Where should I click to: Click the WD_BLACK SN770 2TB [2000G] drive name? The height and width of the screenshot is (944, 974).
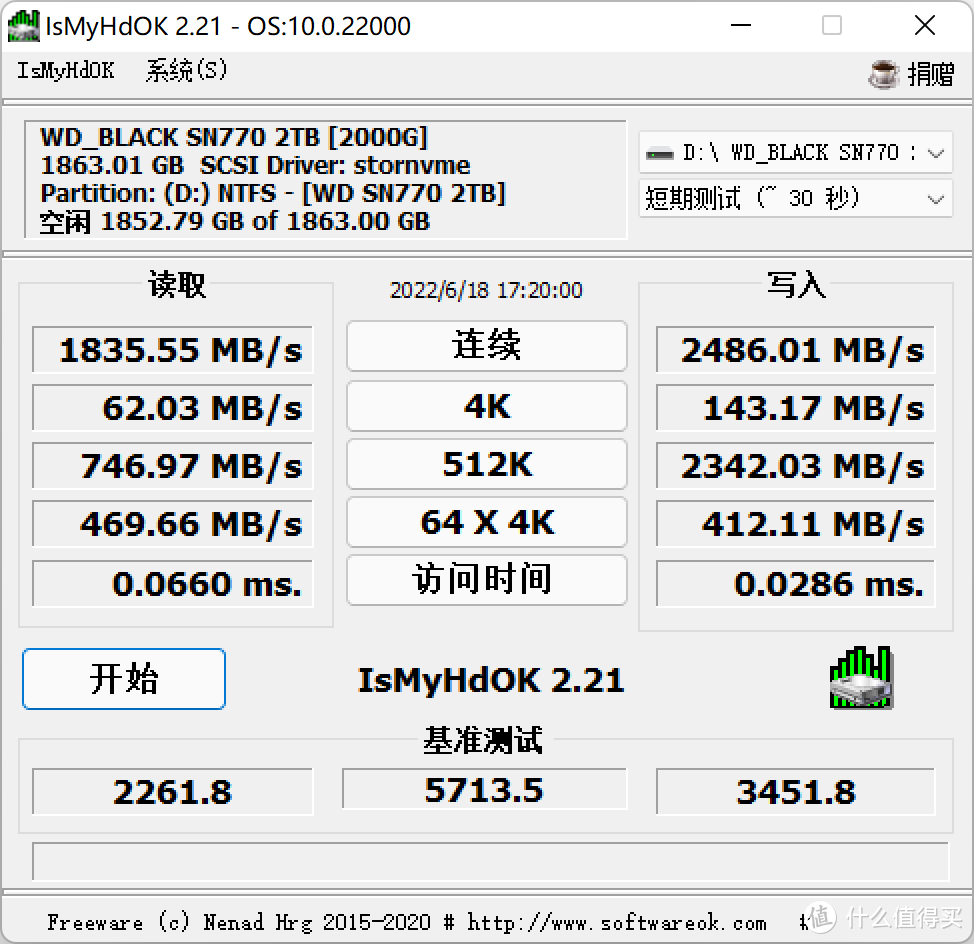point(234,137)
